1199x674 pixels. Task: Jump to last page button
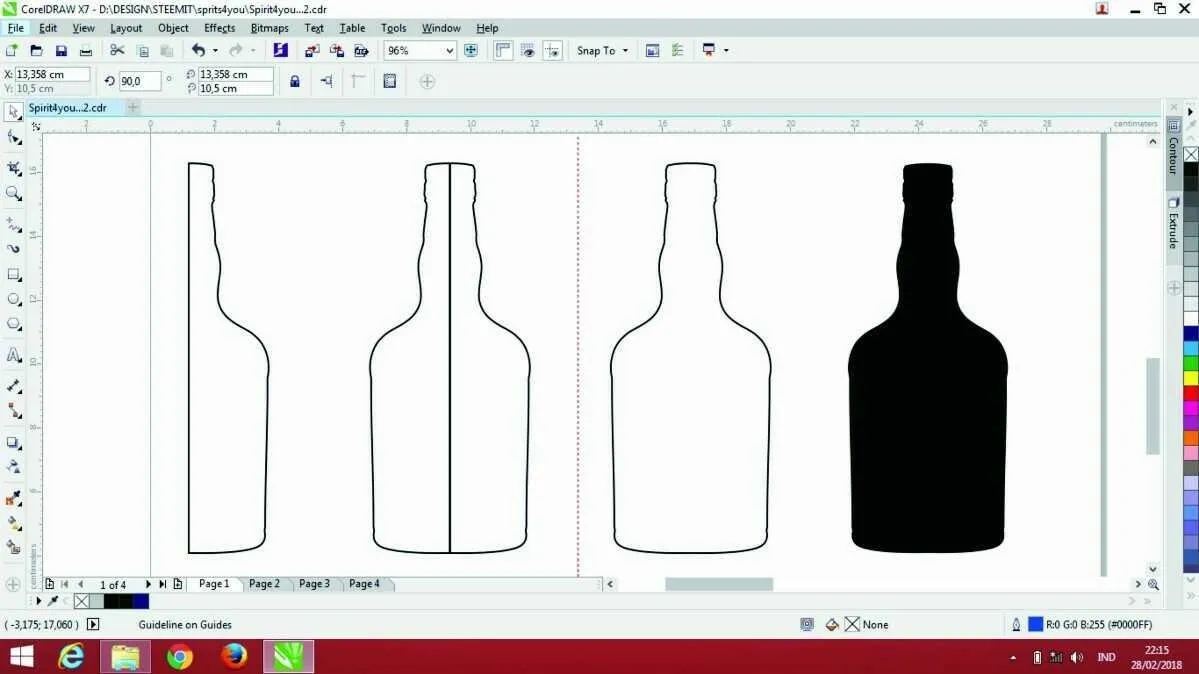tap(162, 584)
